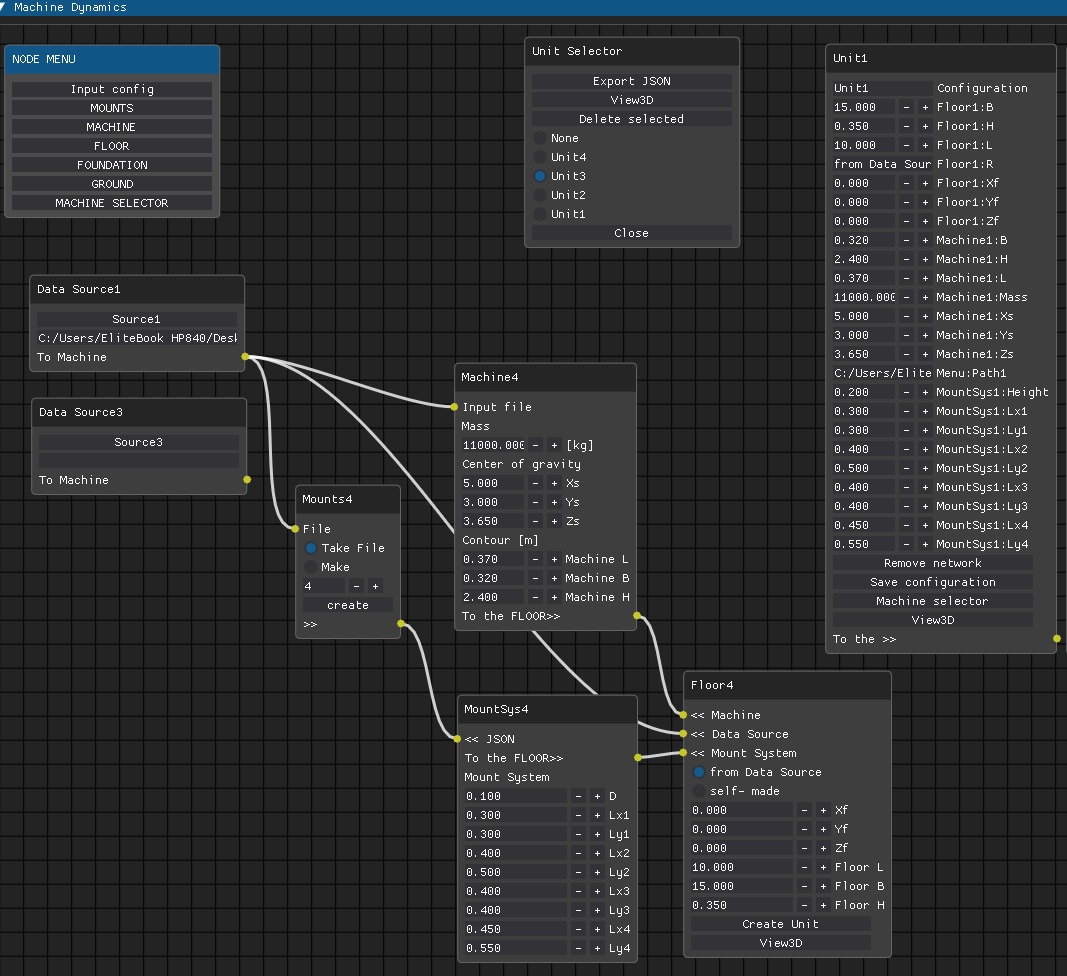This screenshot has height=976, width=1067.
Task: Increase D value in MountSys4
Action: 597,796
